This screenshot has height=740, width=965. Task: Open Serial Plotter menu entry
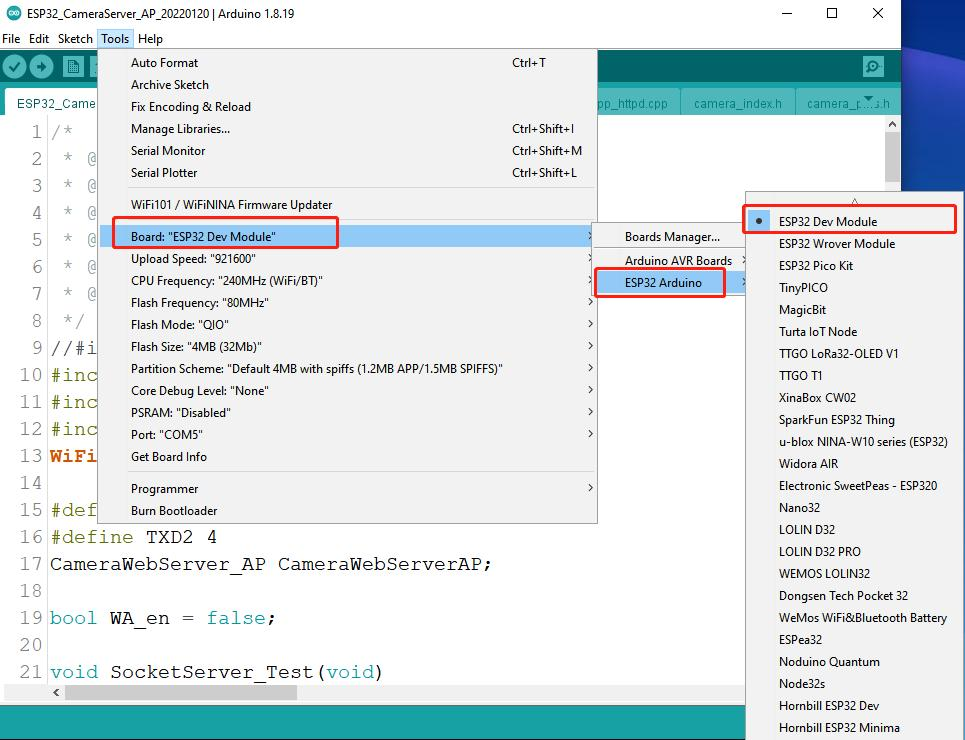pyautogui.click(x=348, y=173)
